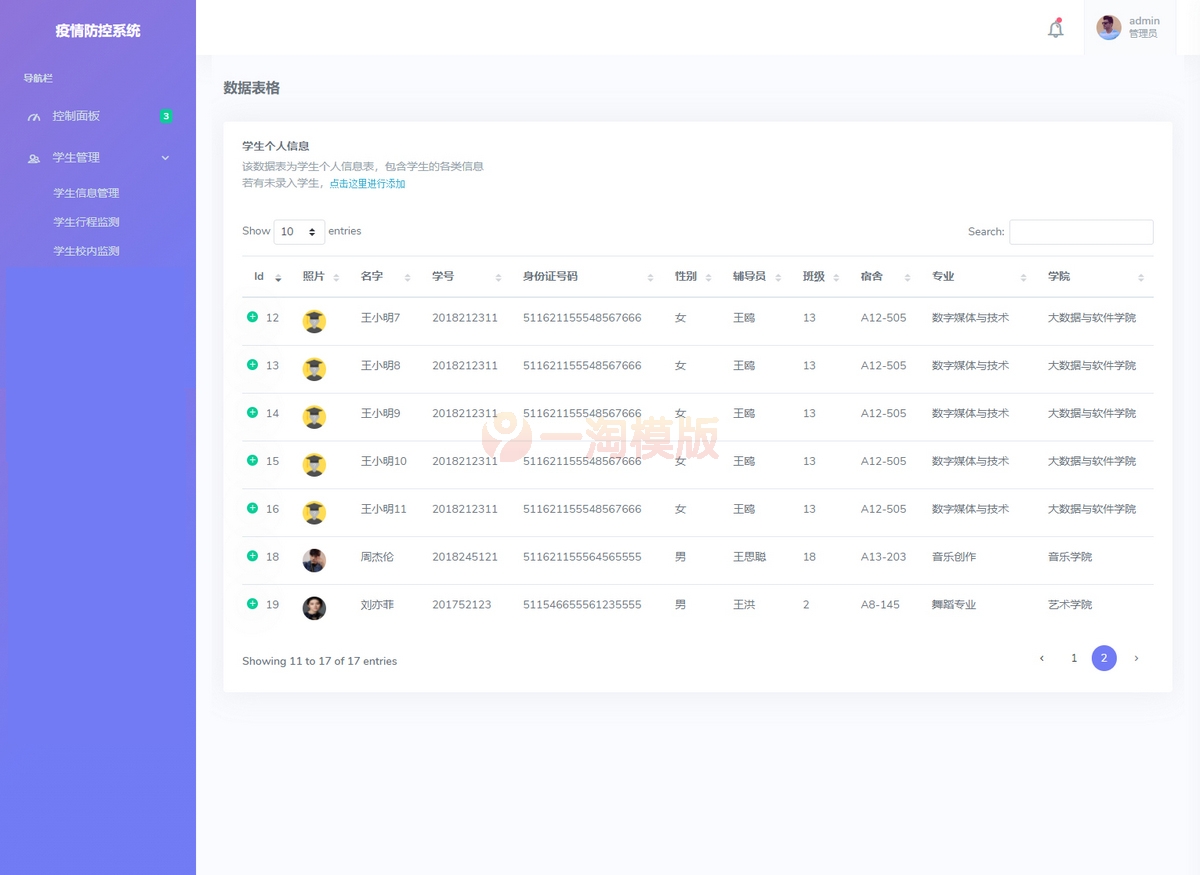
Task: Click the admin avatar picture
Action: [1109, 28]
